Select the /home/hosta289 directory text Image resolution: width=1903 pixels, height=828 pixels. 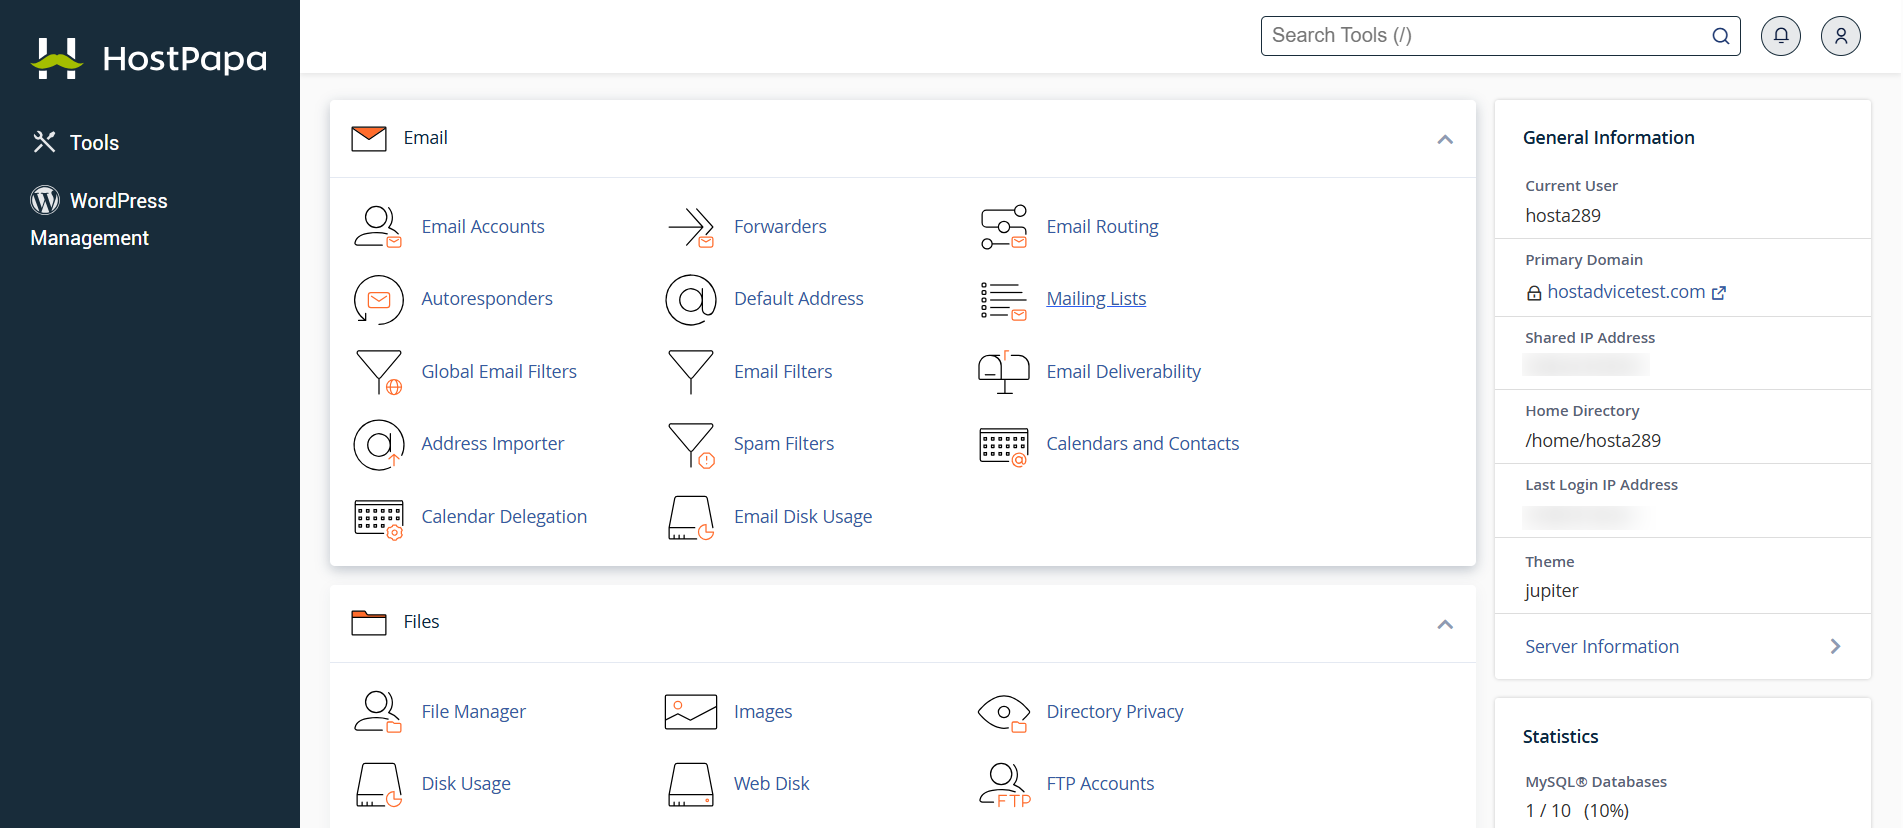(x=1593, y=441)
